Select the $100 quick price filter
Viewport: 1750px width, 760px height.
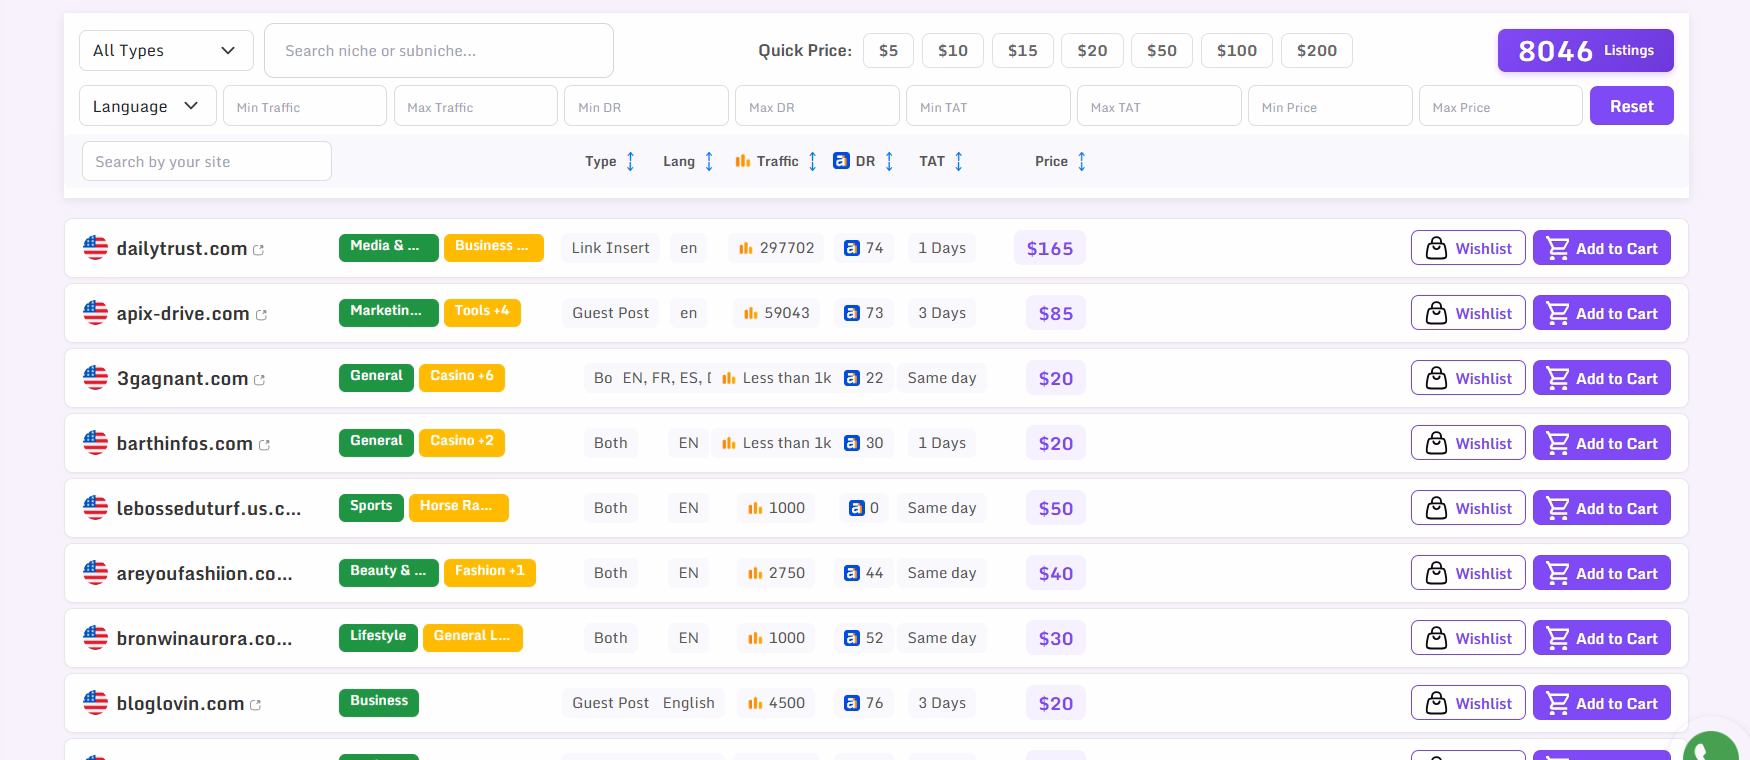click(x=1237, y=50)
